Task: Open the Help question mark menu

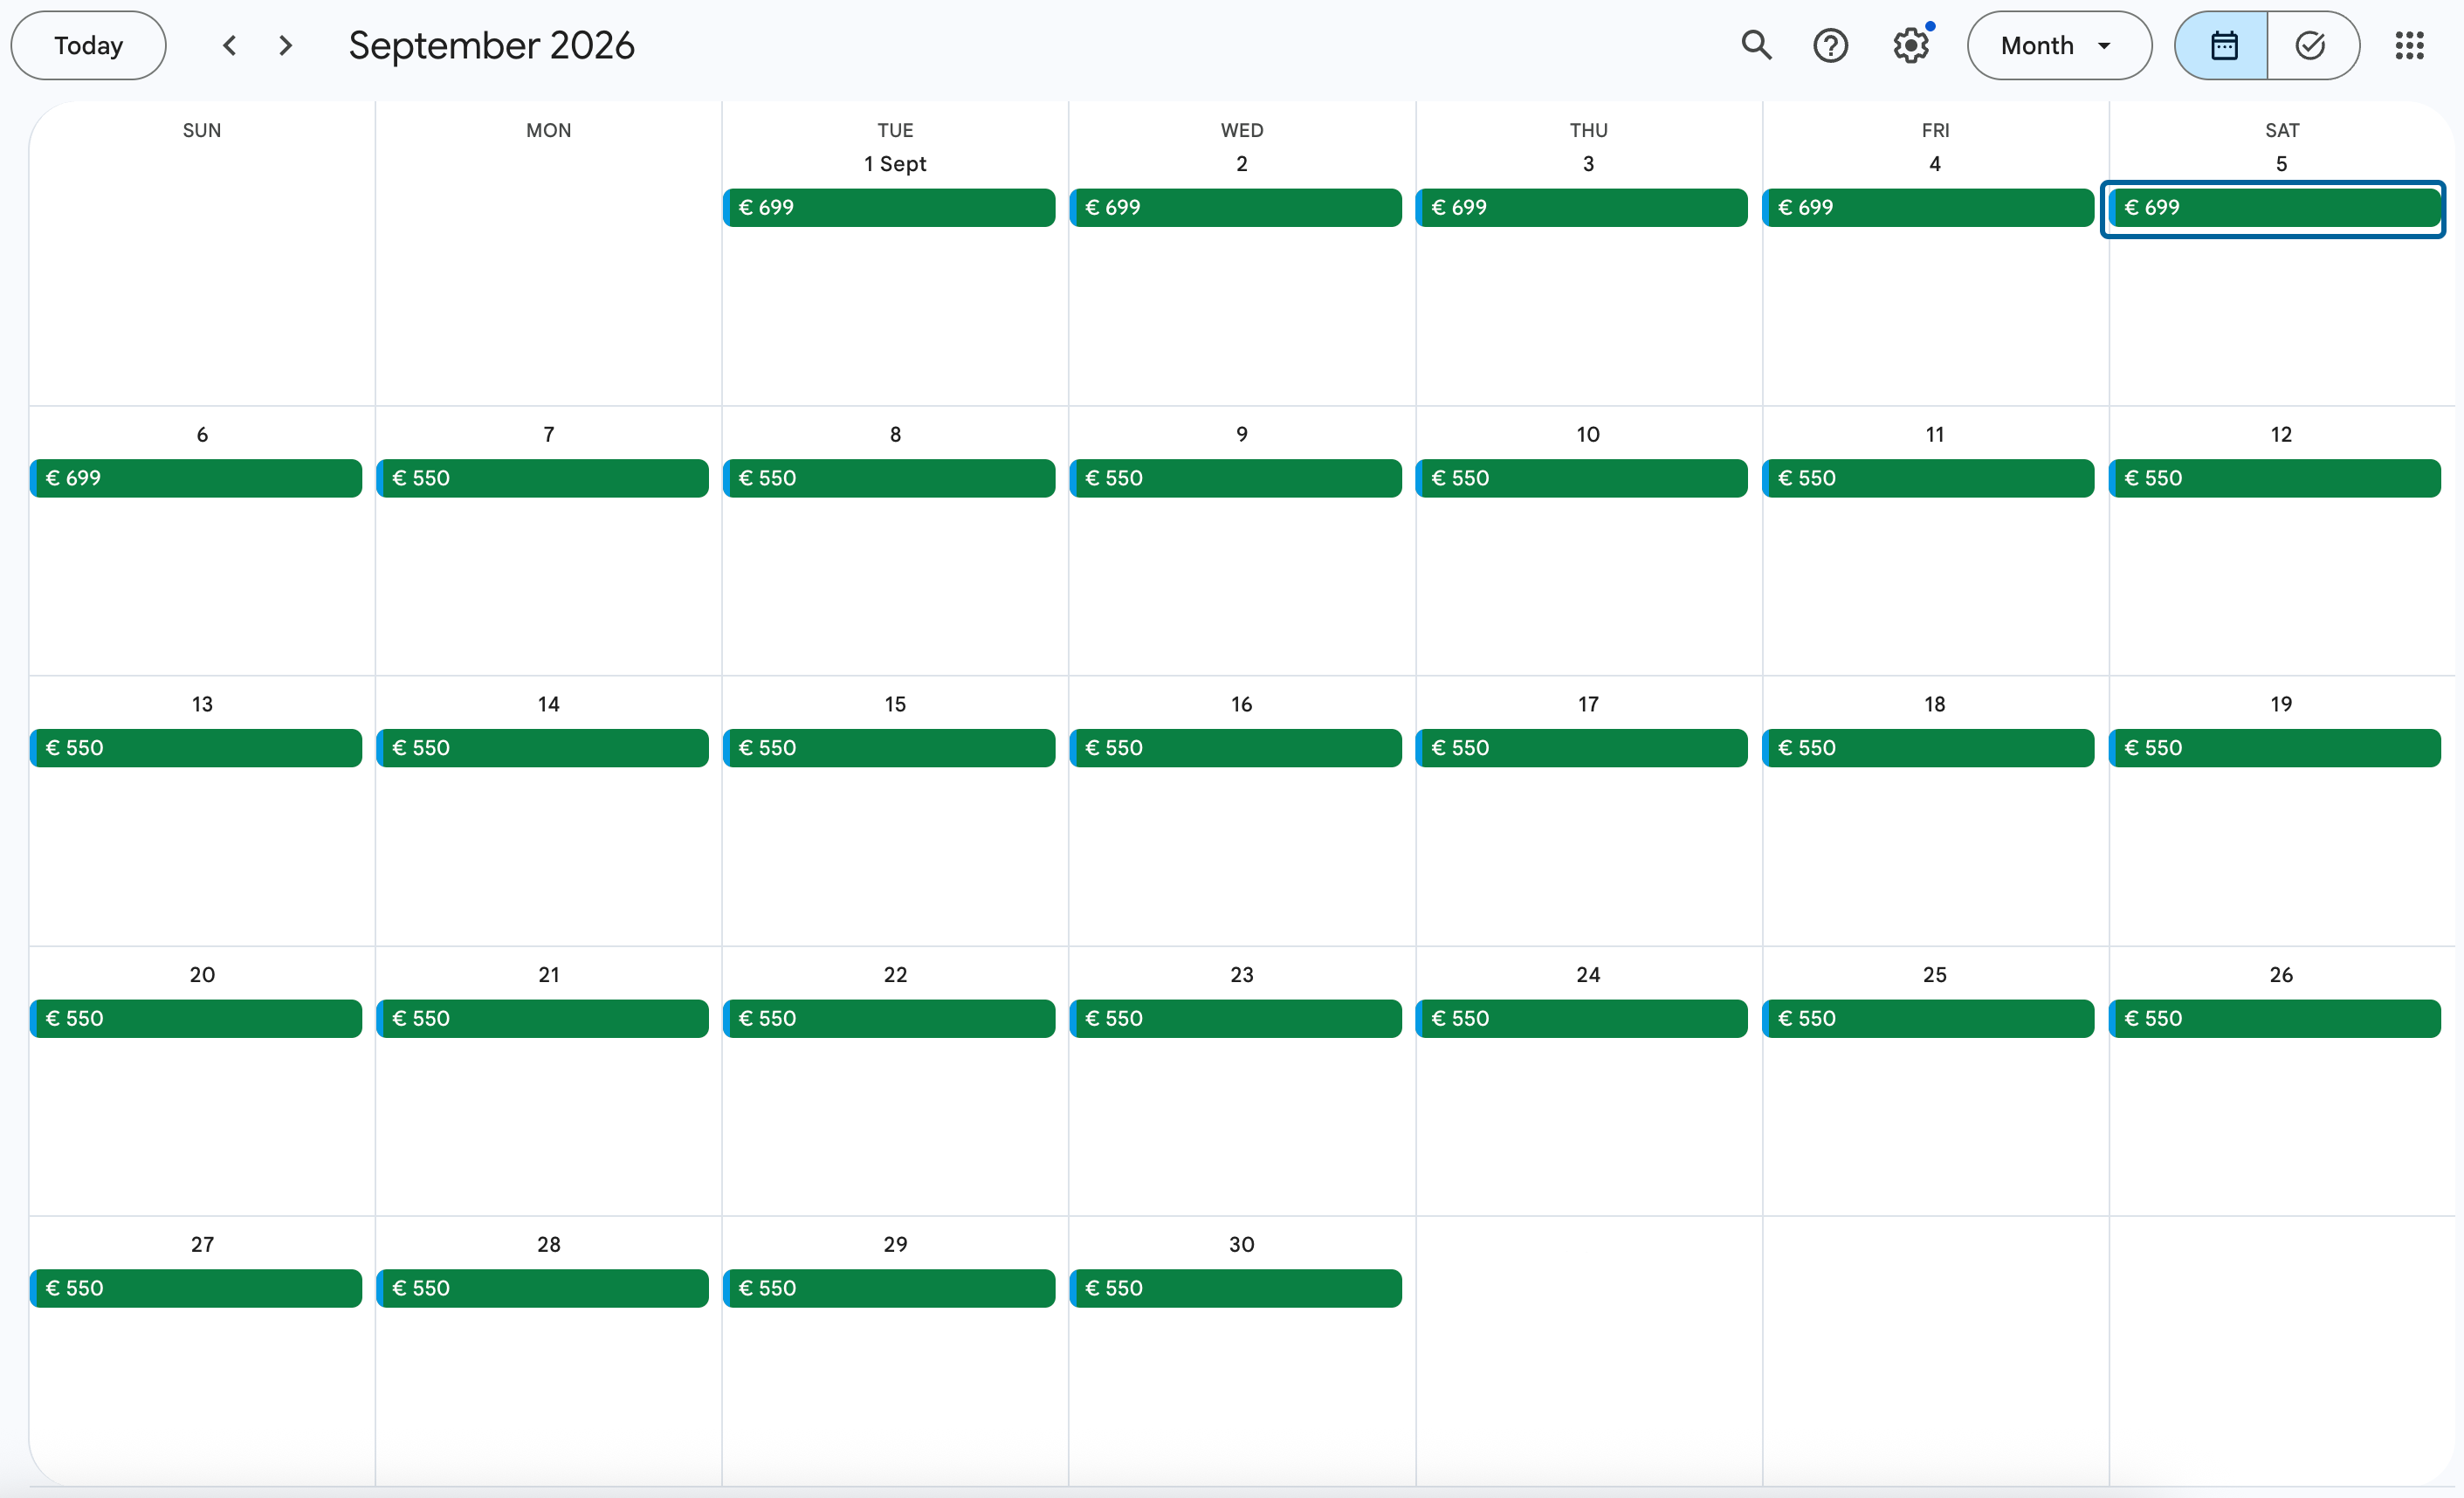Action: coord(1830,45)
